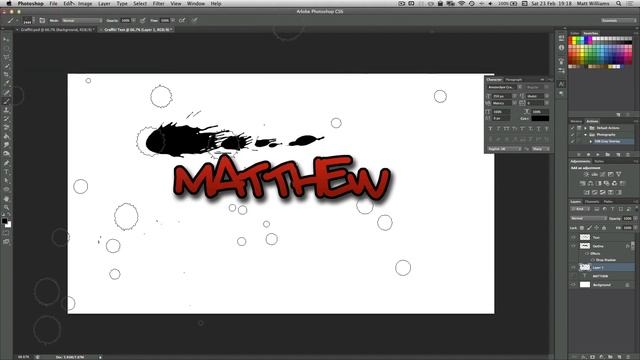Add a Brightness/Contrast adjustment
640x360 pixels.
pyautogui.click(x=586, y=175)
